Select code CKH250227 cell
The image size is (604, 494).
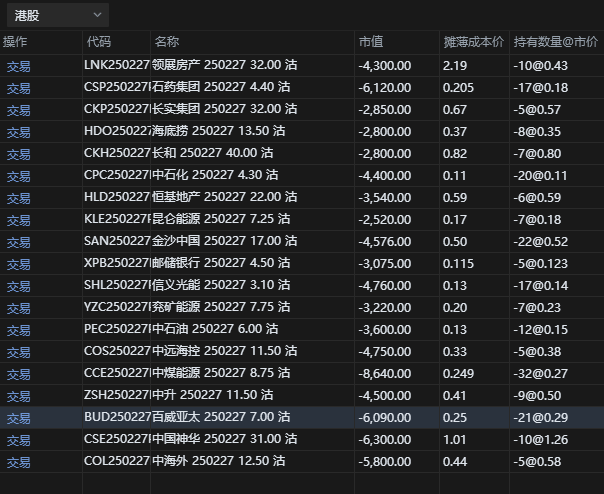pyautogui.click(x=117, y=153)
